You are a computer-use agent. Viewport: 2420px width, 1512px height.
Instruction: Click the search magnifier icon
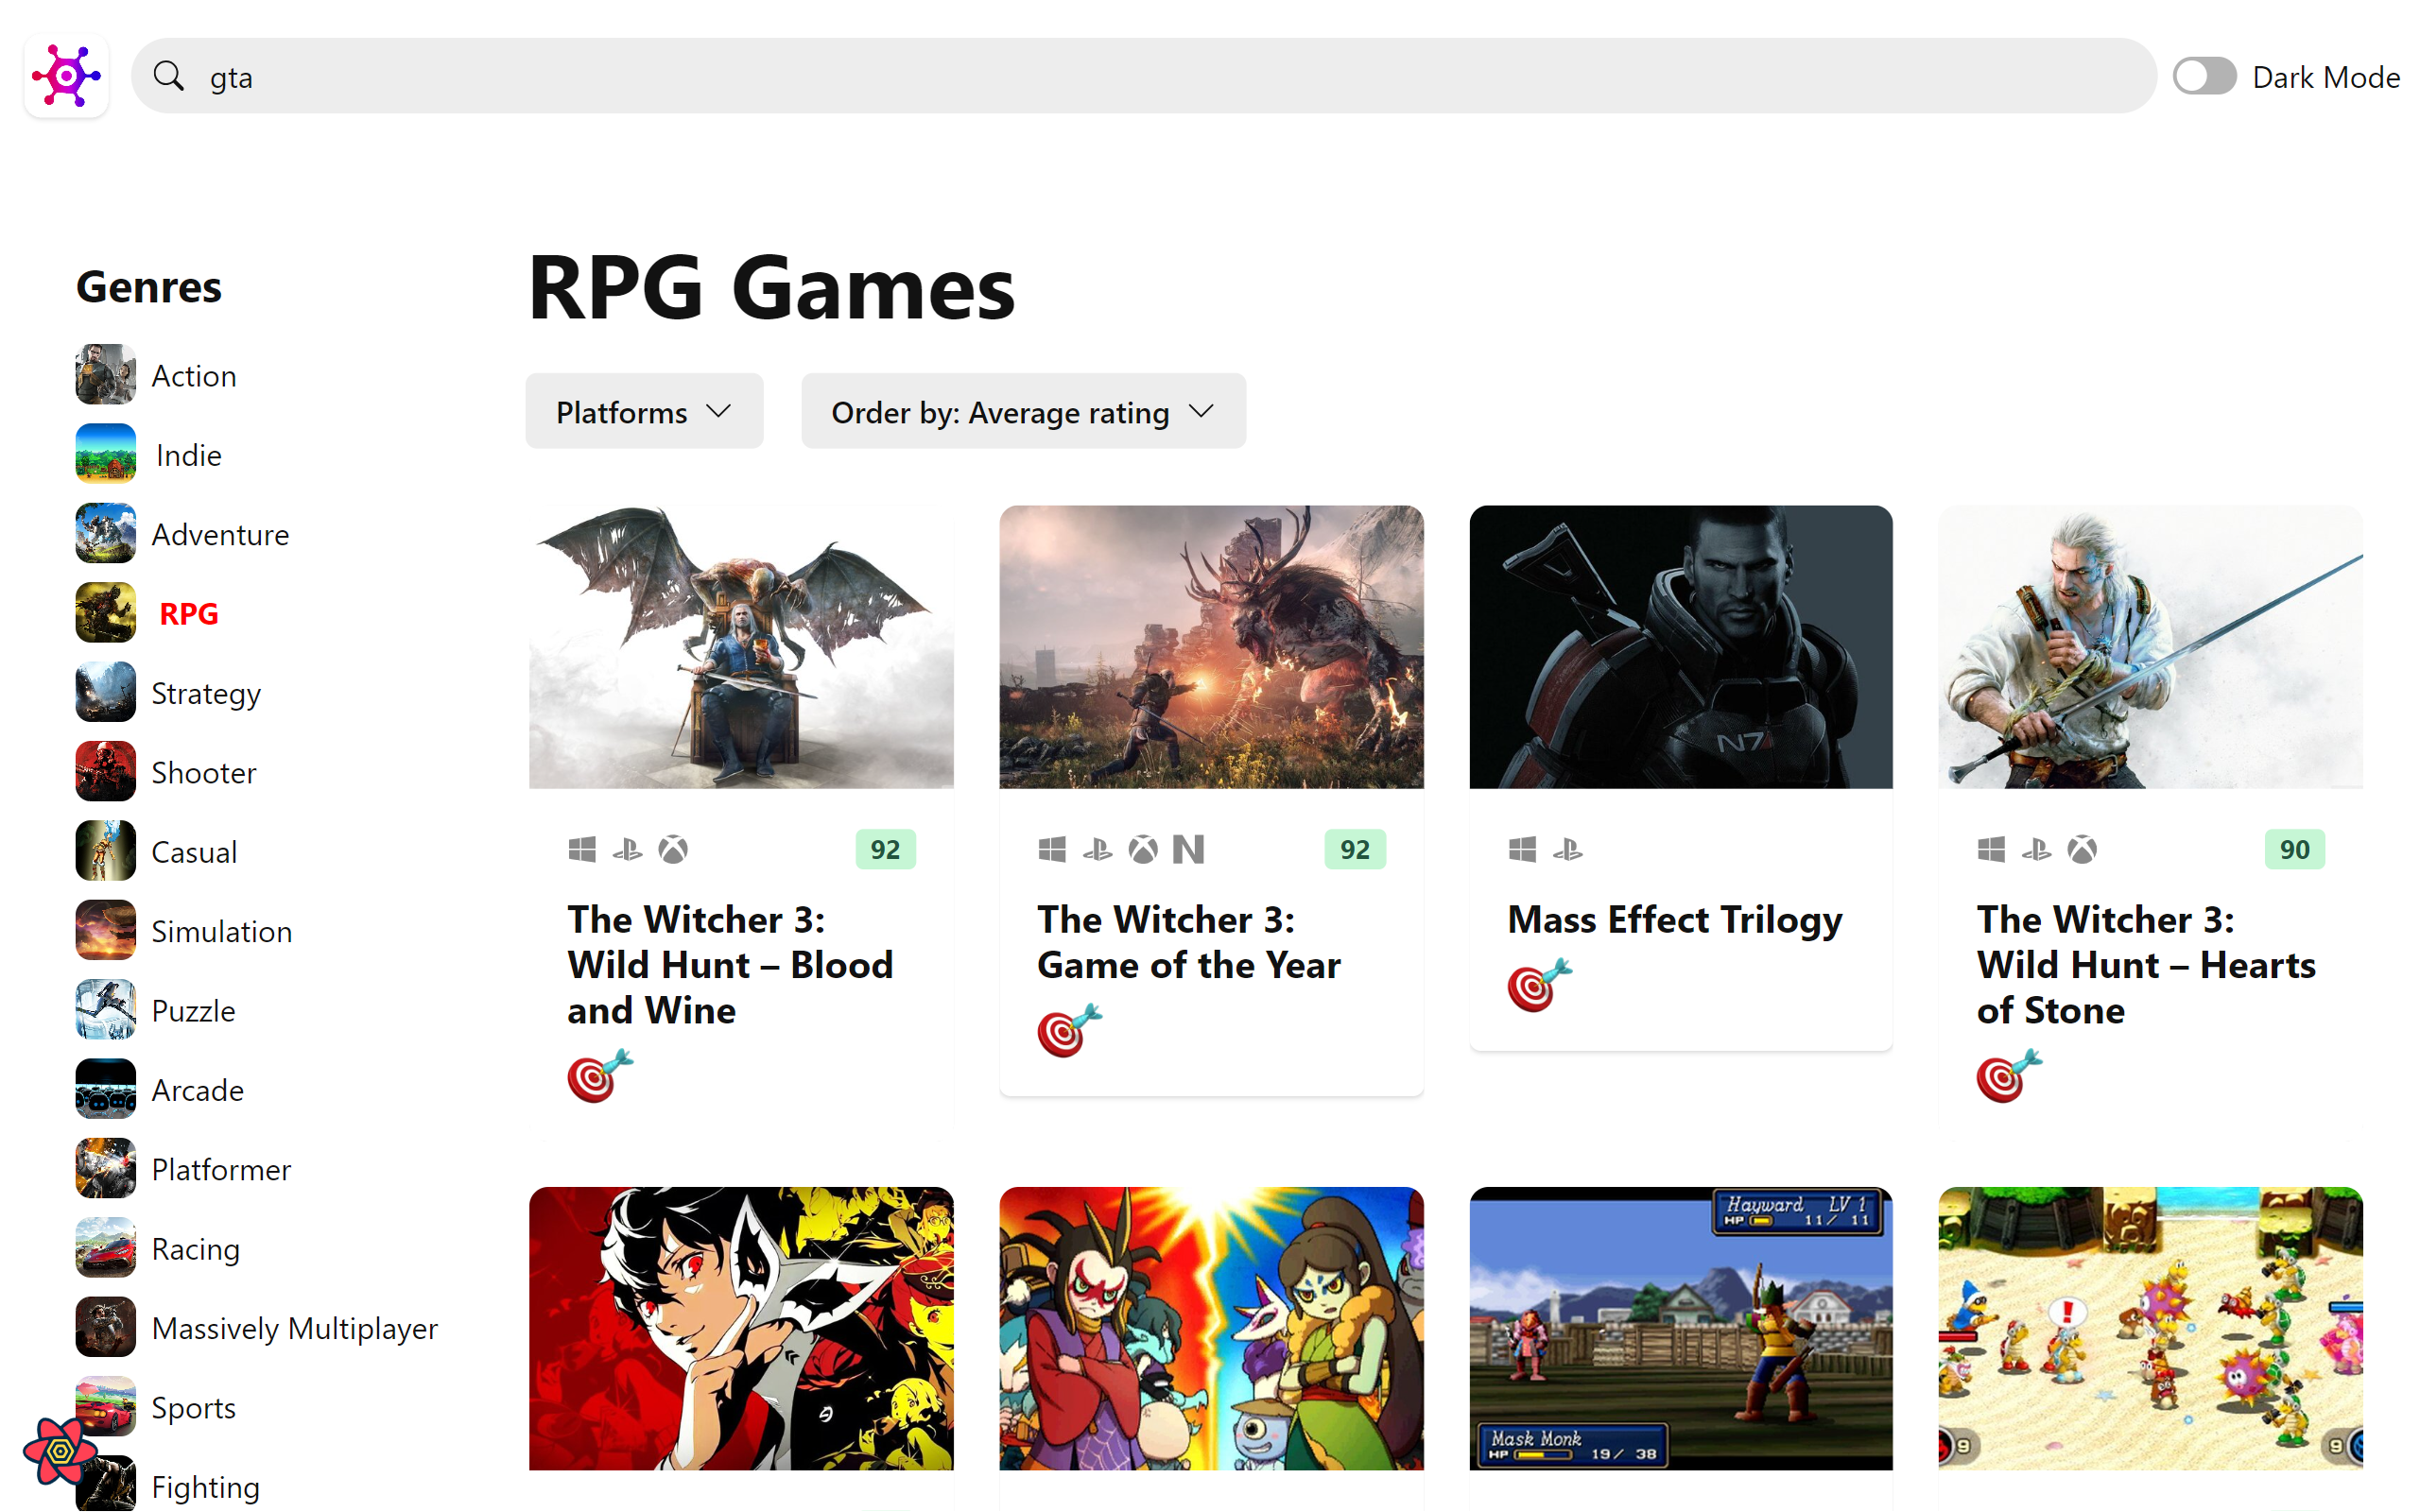point(169,76)
